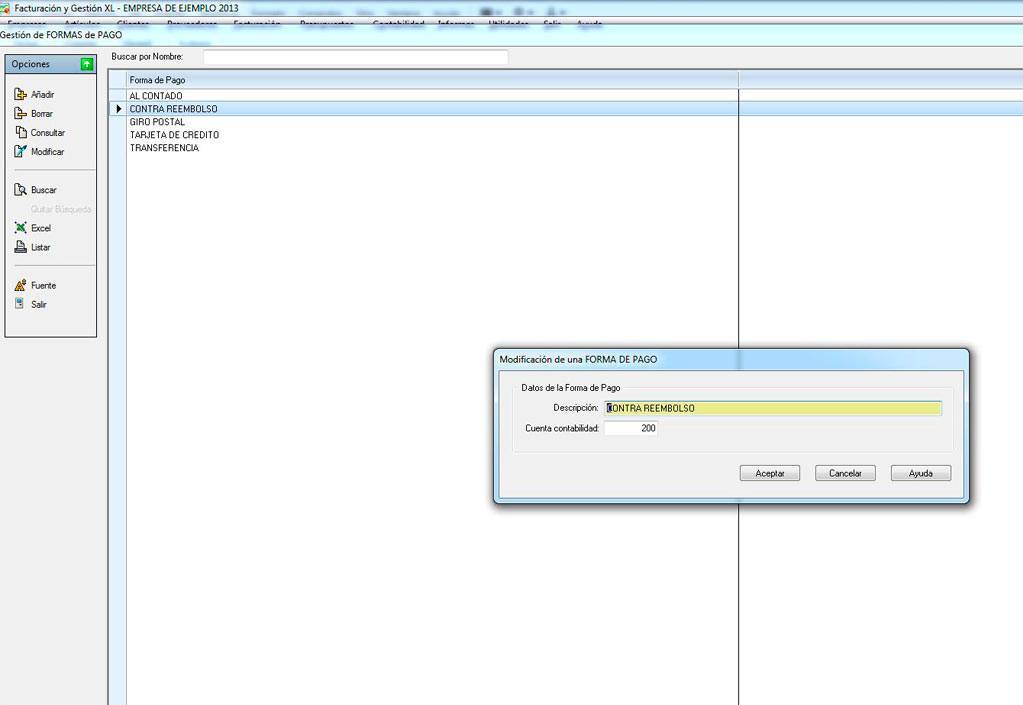Select the GIRO POSTAL row
Image resolution: width=1023 pixels, height=705 pixels.
(157, 122)
